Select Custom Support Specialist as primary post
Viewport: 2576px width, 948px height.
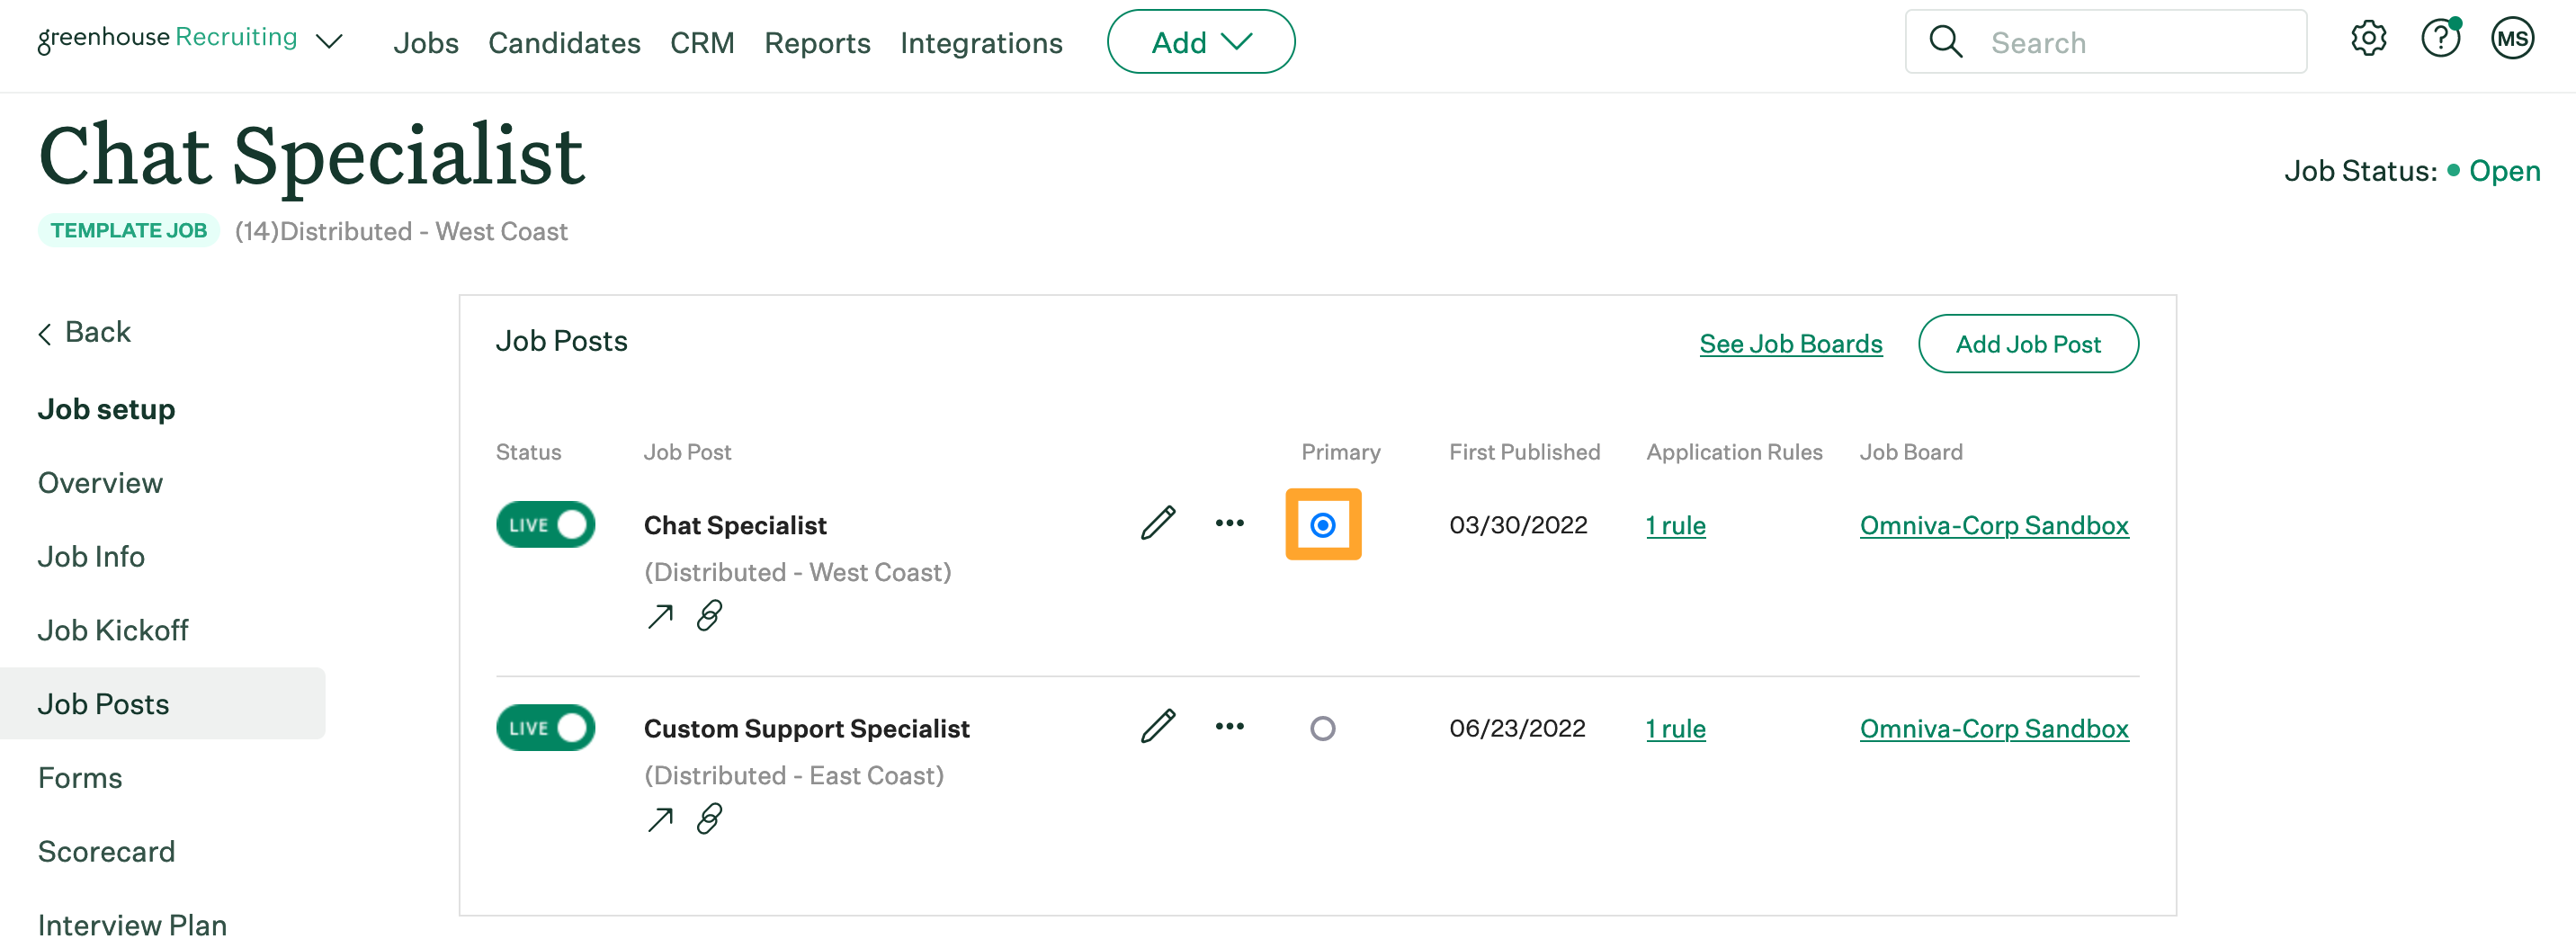(x=1323, y=727)
